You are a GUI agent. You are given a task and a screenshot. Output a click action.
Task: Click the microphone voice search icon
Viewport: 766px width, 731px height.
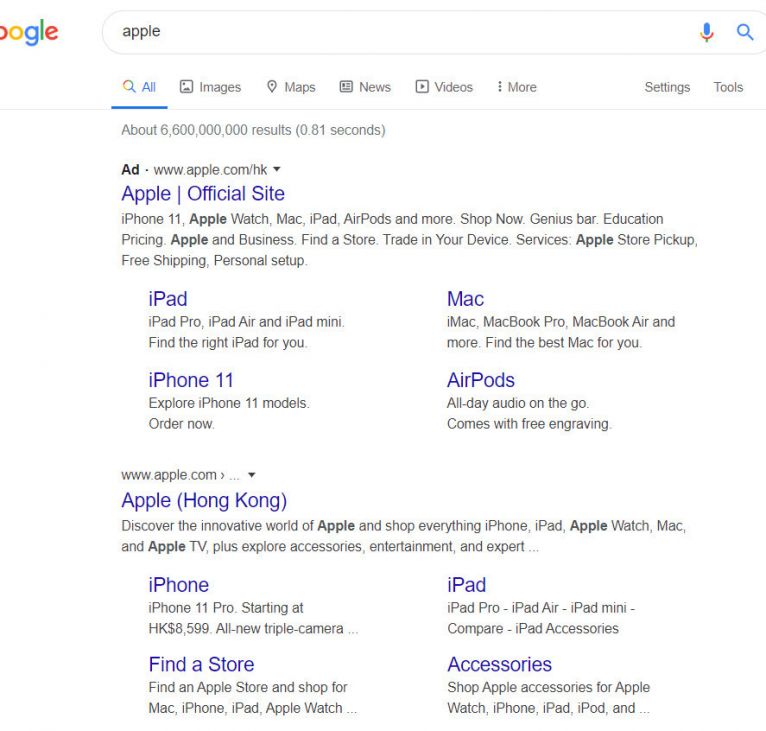707,32
